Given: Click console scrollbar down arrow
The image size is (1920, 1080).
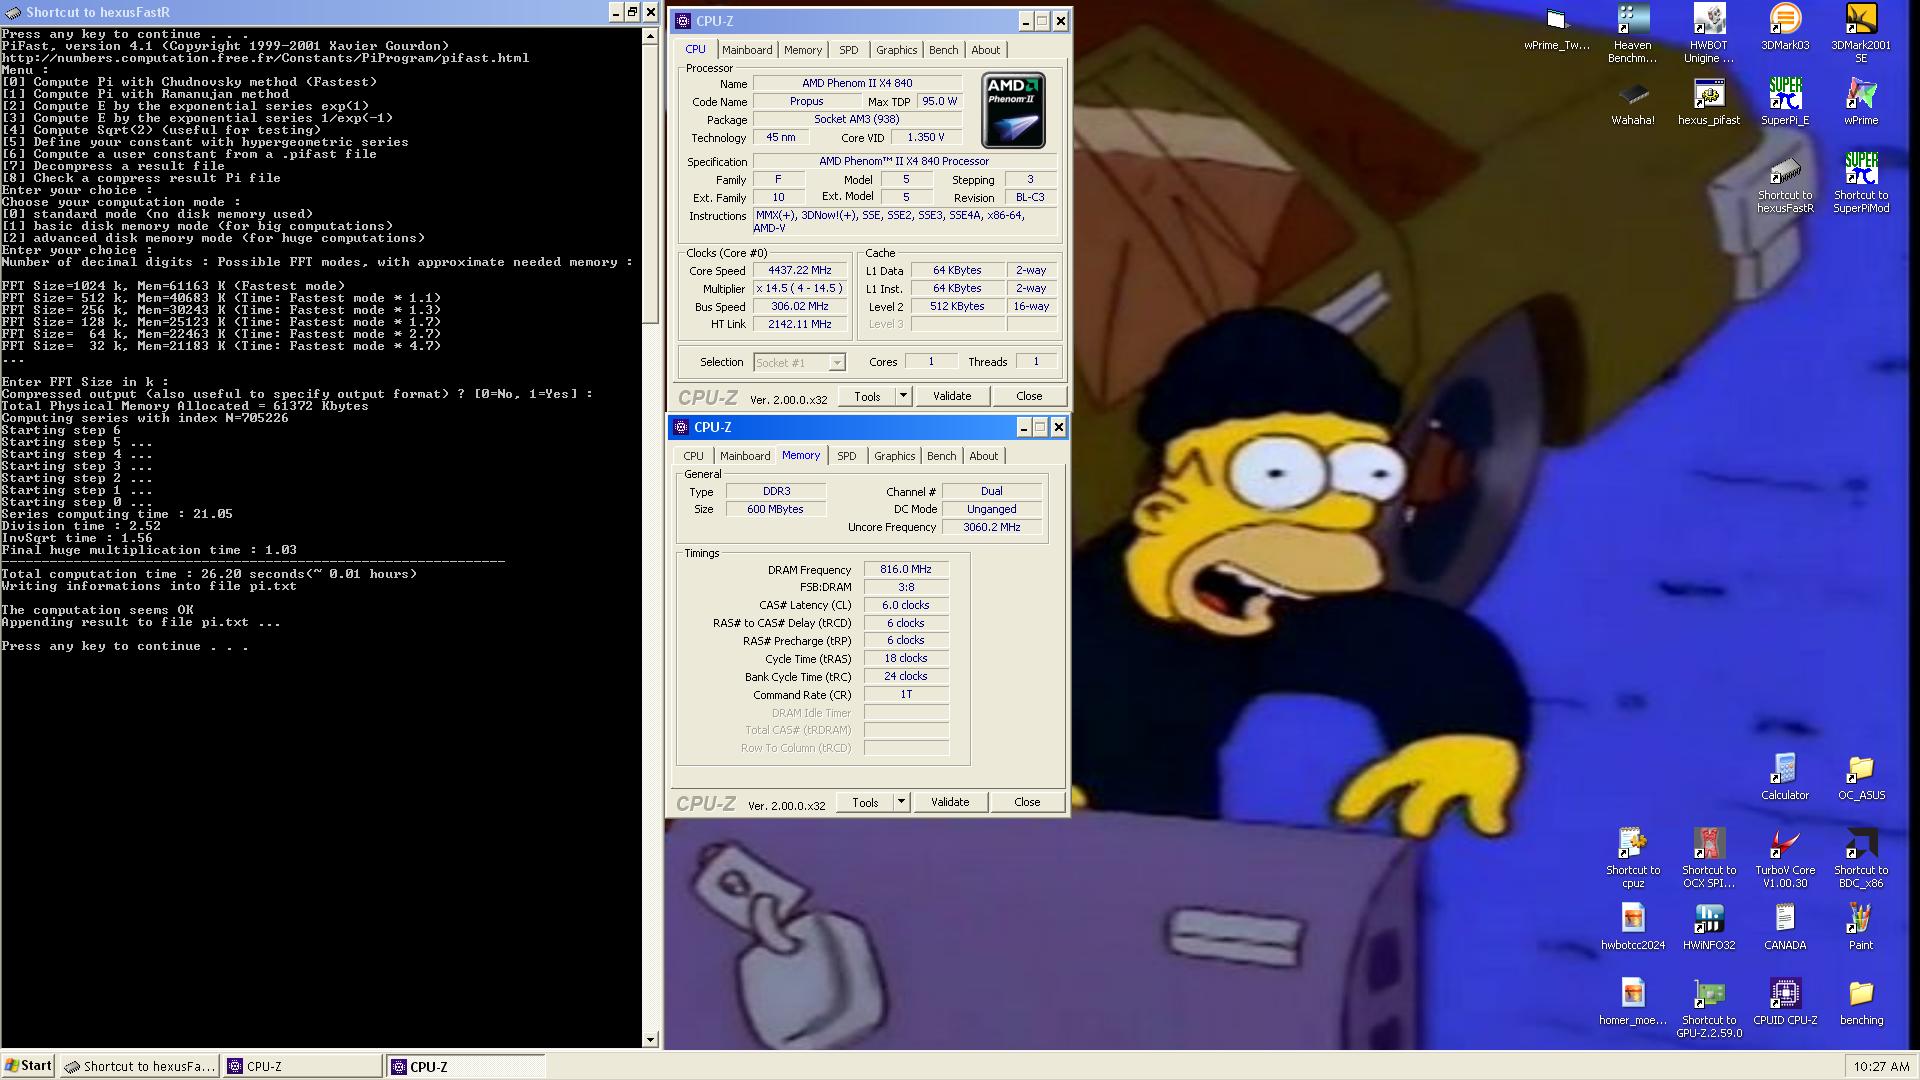Looking at the screenshot, I should (x=650, y=1040).
